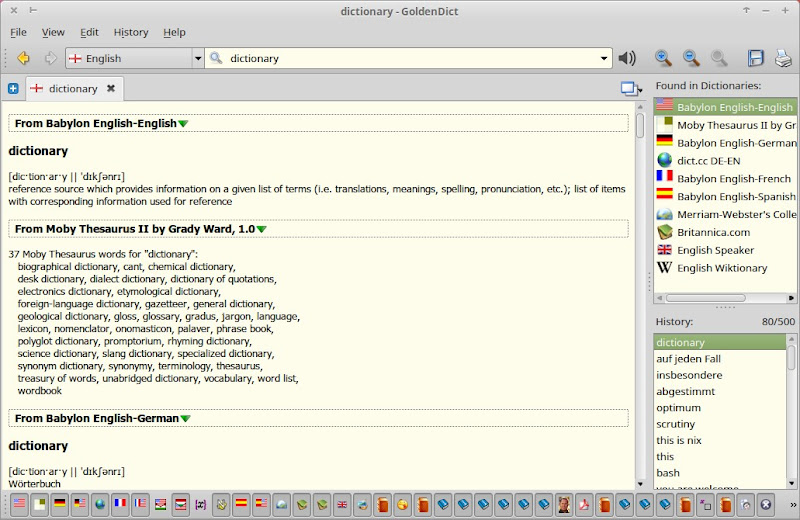Collapse the Babylon English-English article
Screen dimensions: 800x520
click(183, 123)
